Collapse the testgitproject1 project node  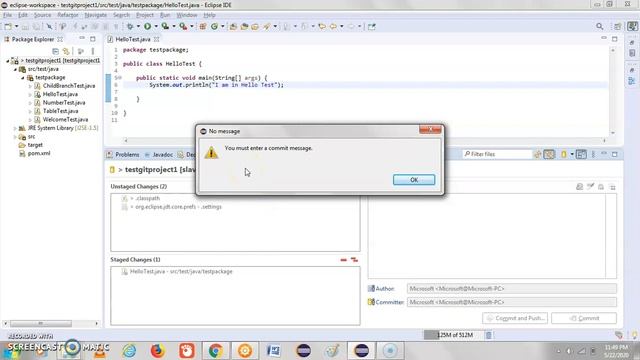[8, 61]
